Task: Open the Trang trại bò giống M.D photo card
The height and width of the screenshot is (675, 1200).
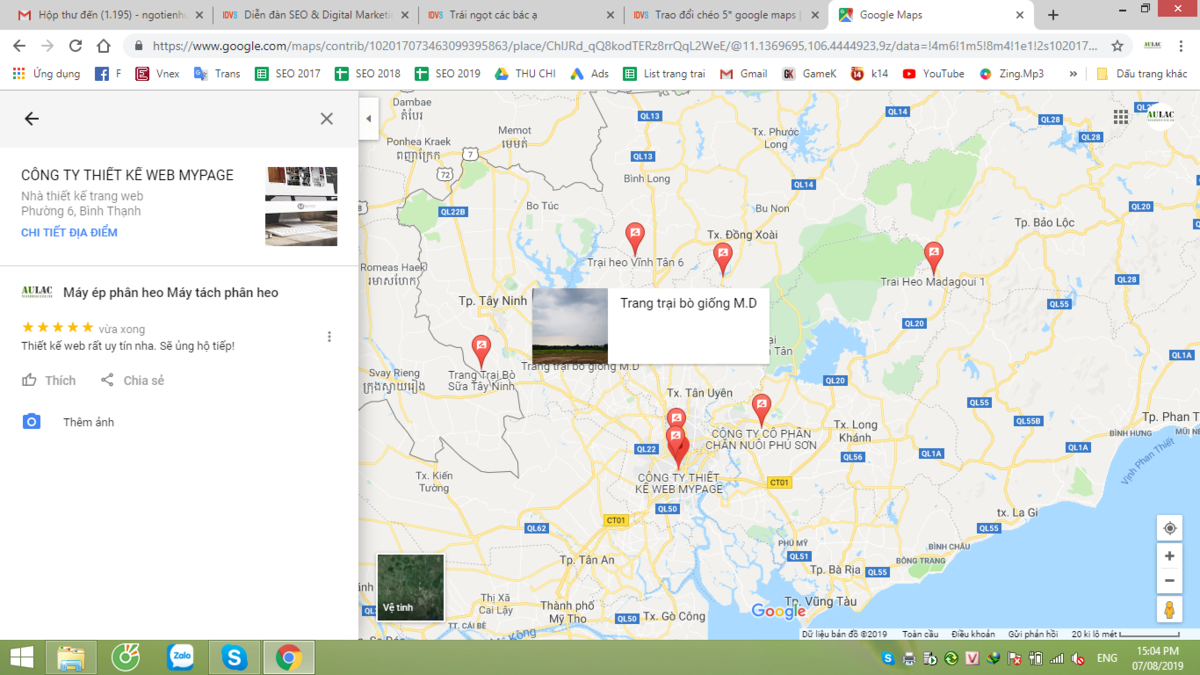Action: tap(651, 326)
